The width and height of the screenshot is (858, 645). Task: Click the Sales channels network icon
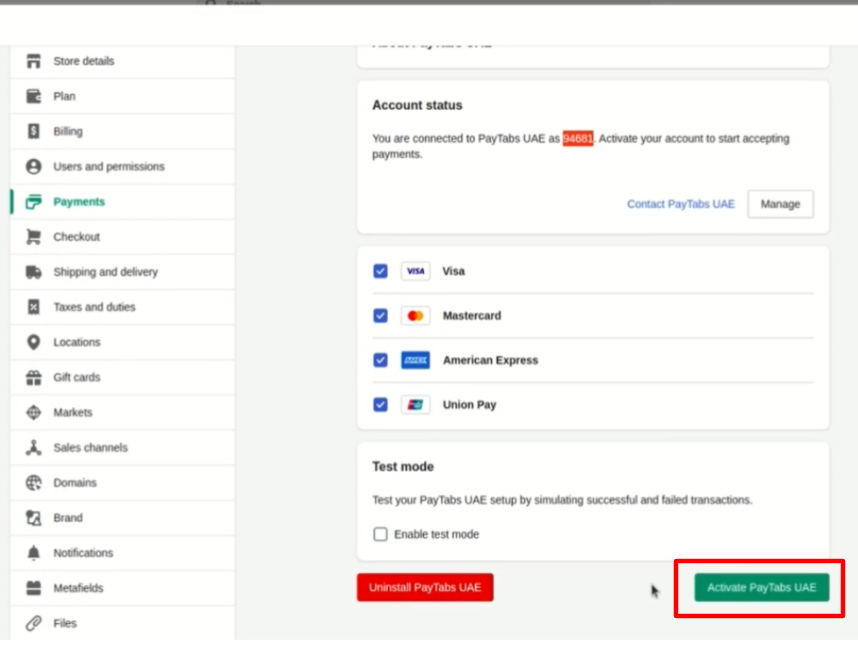tap(33, 448)
